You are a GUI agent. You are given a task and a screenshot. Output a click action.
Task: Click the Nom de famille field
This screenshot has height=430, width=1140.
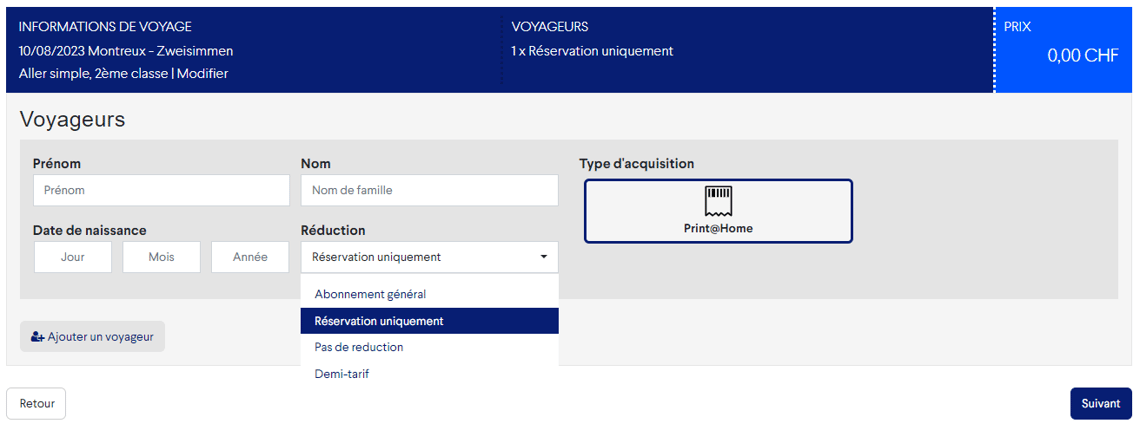pyautogui.click(x=429, y=190)
